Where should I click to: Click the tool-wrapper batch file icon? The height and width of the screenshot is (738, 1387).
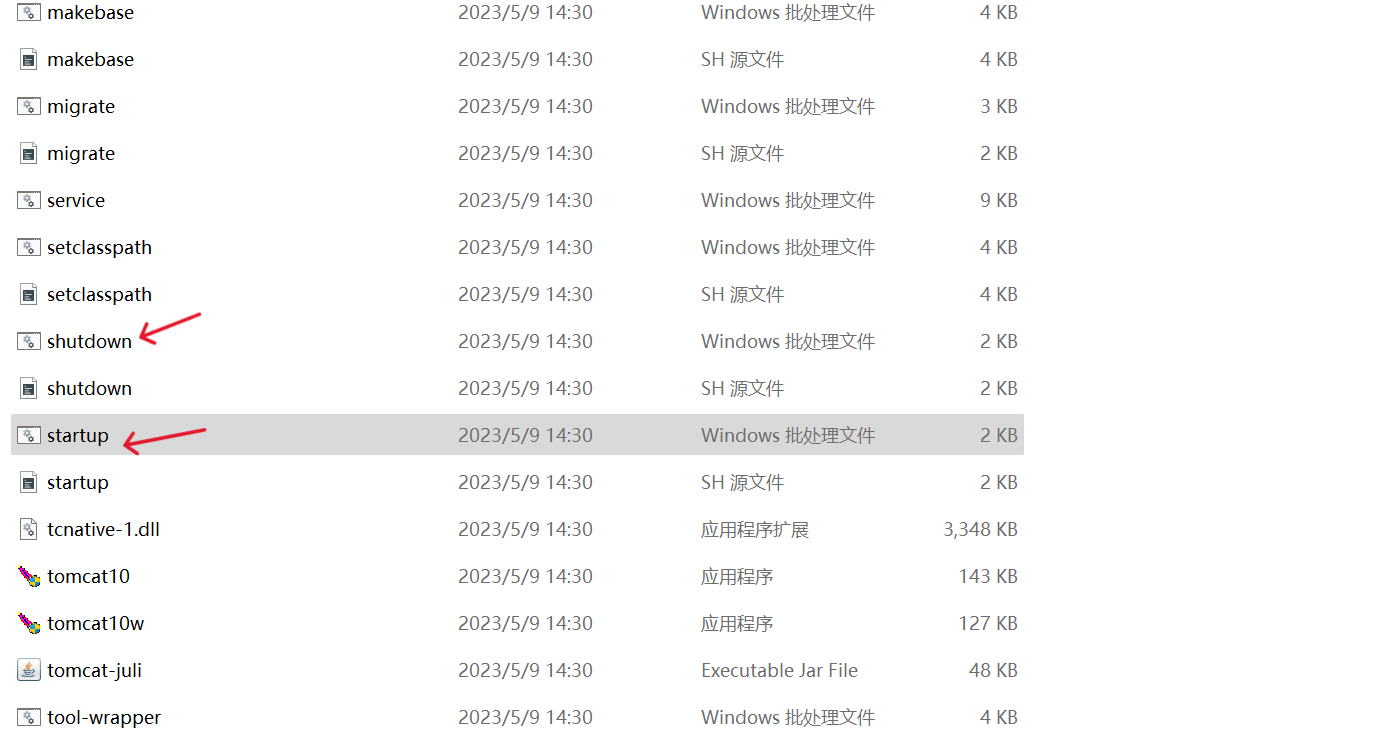tap(29, 718)
